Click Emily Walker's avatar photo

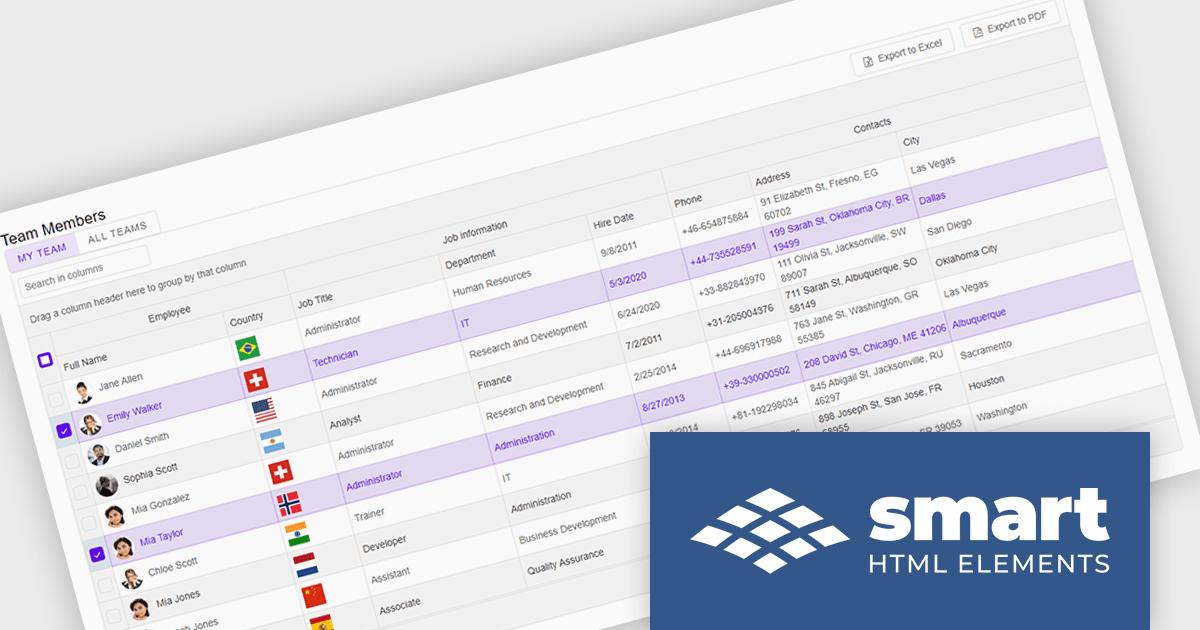(x=90, y=424)
